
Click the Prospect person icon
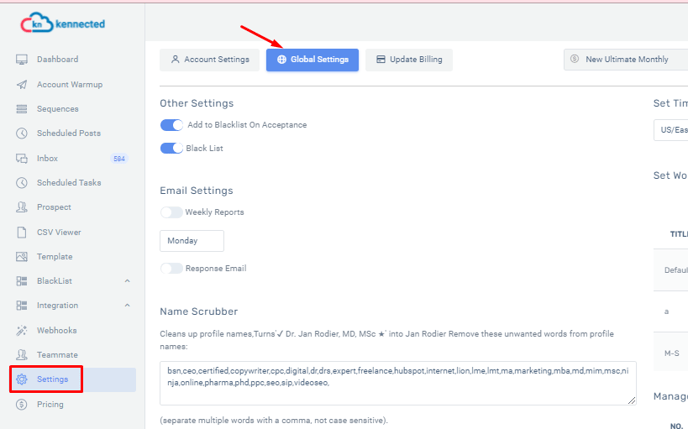(x=22, y=207)
